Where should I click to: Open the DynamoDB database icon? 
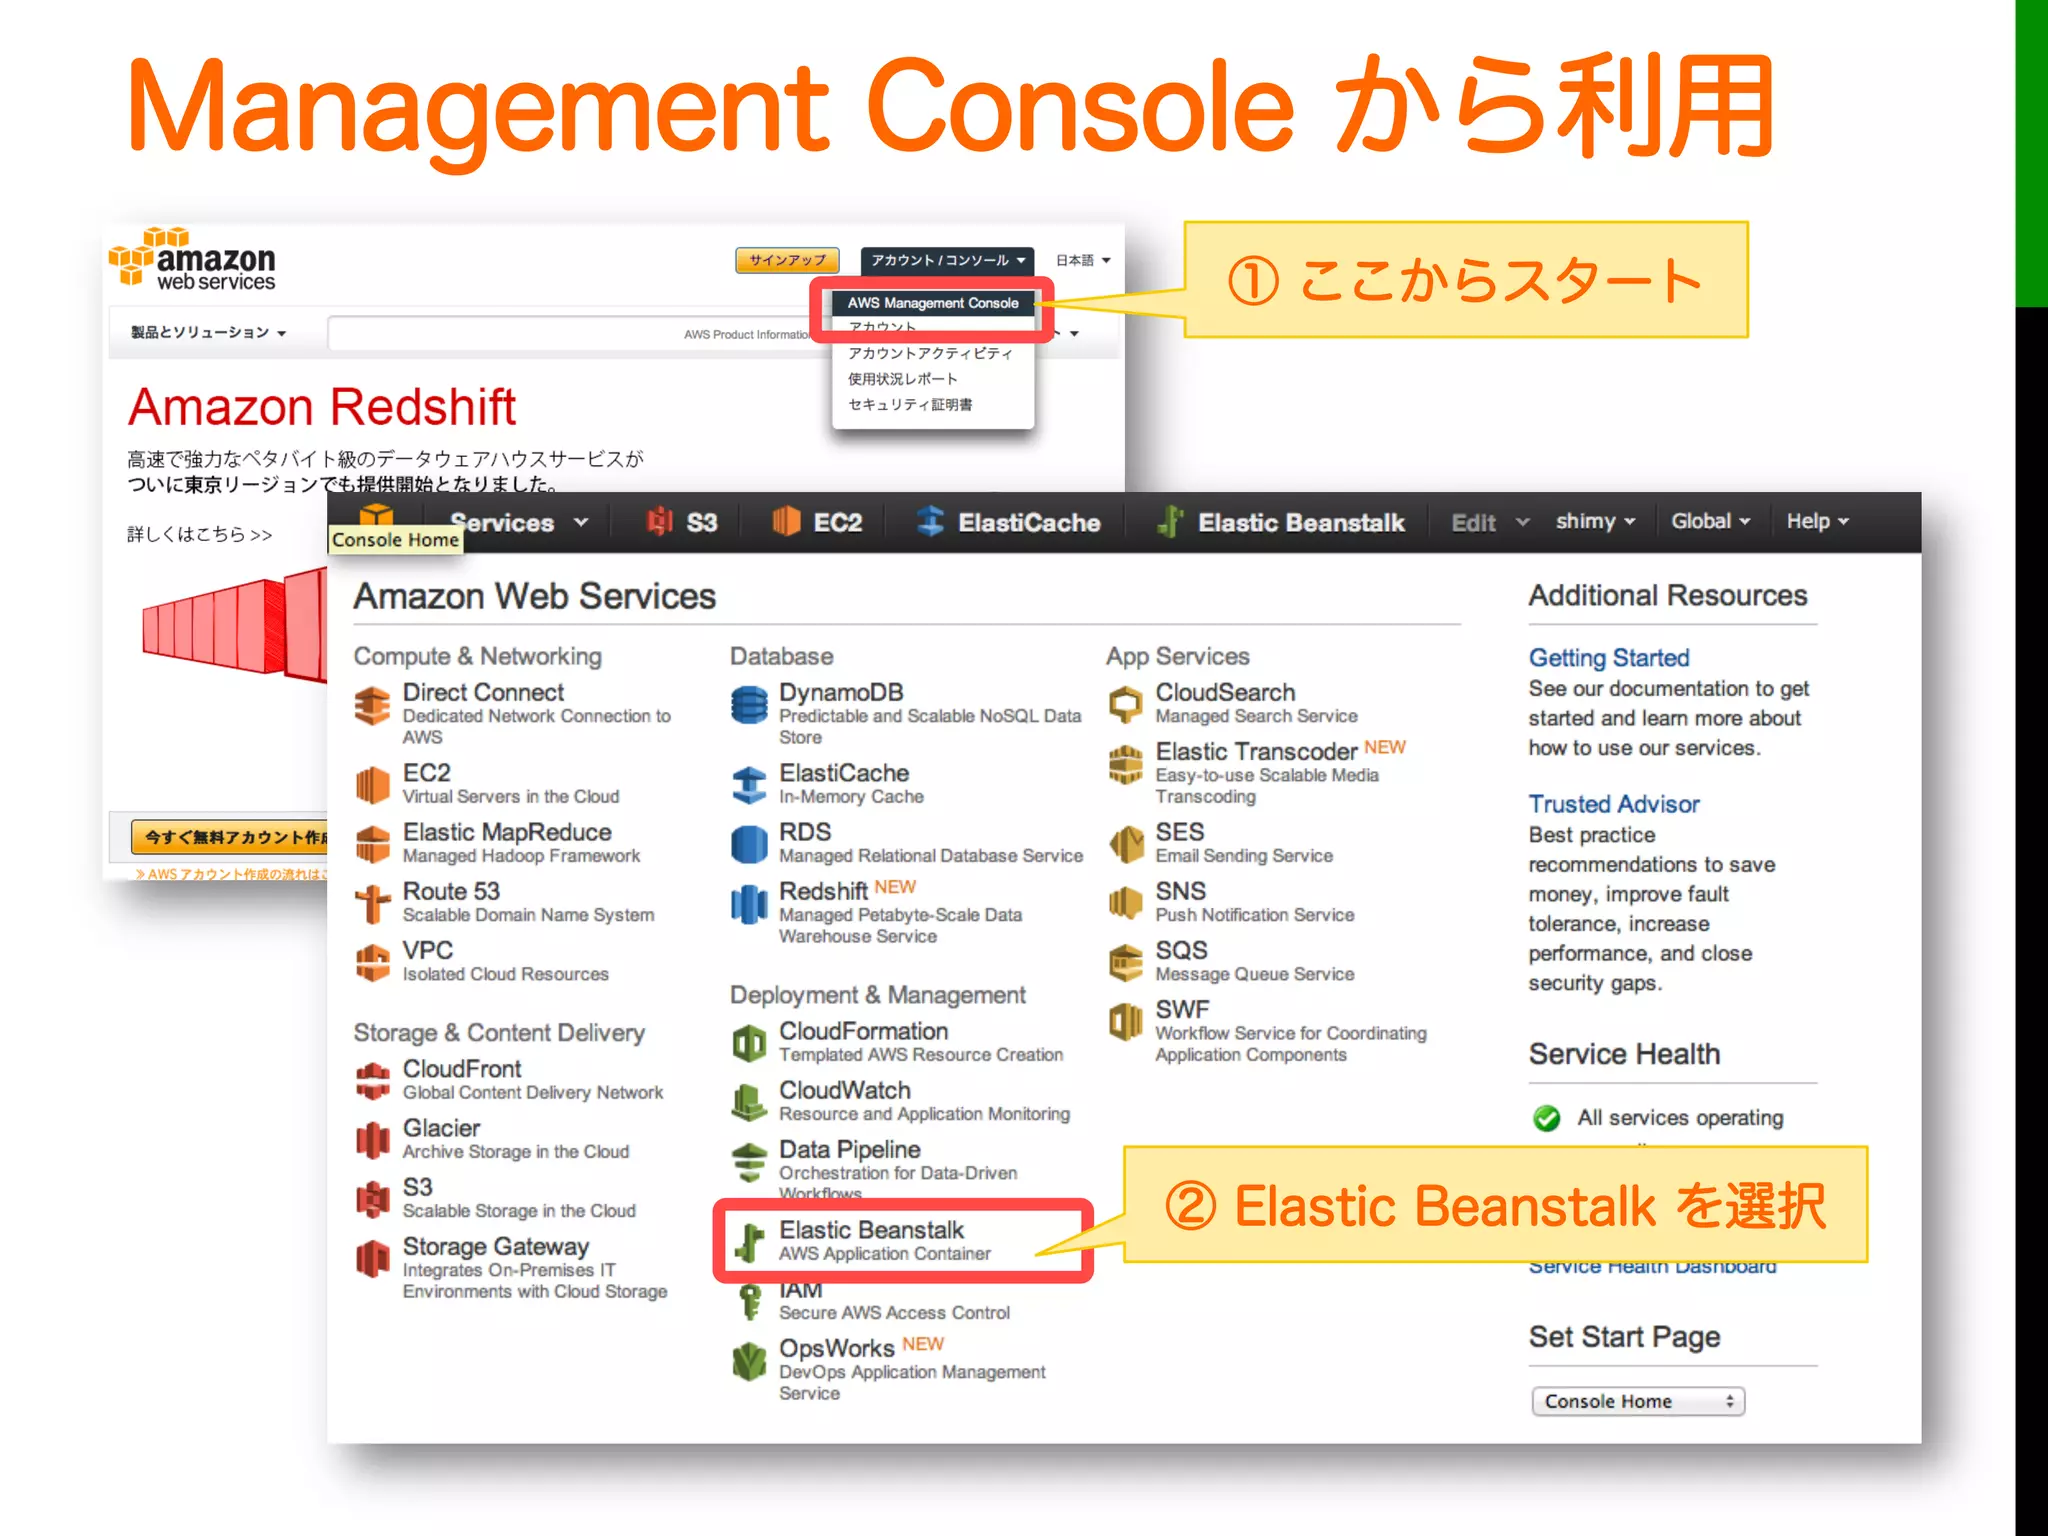pos(749,706)
